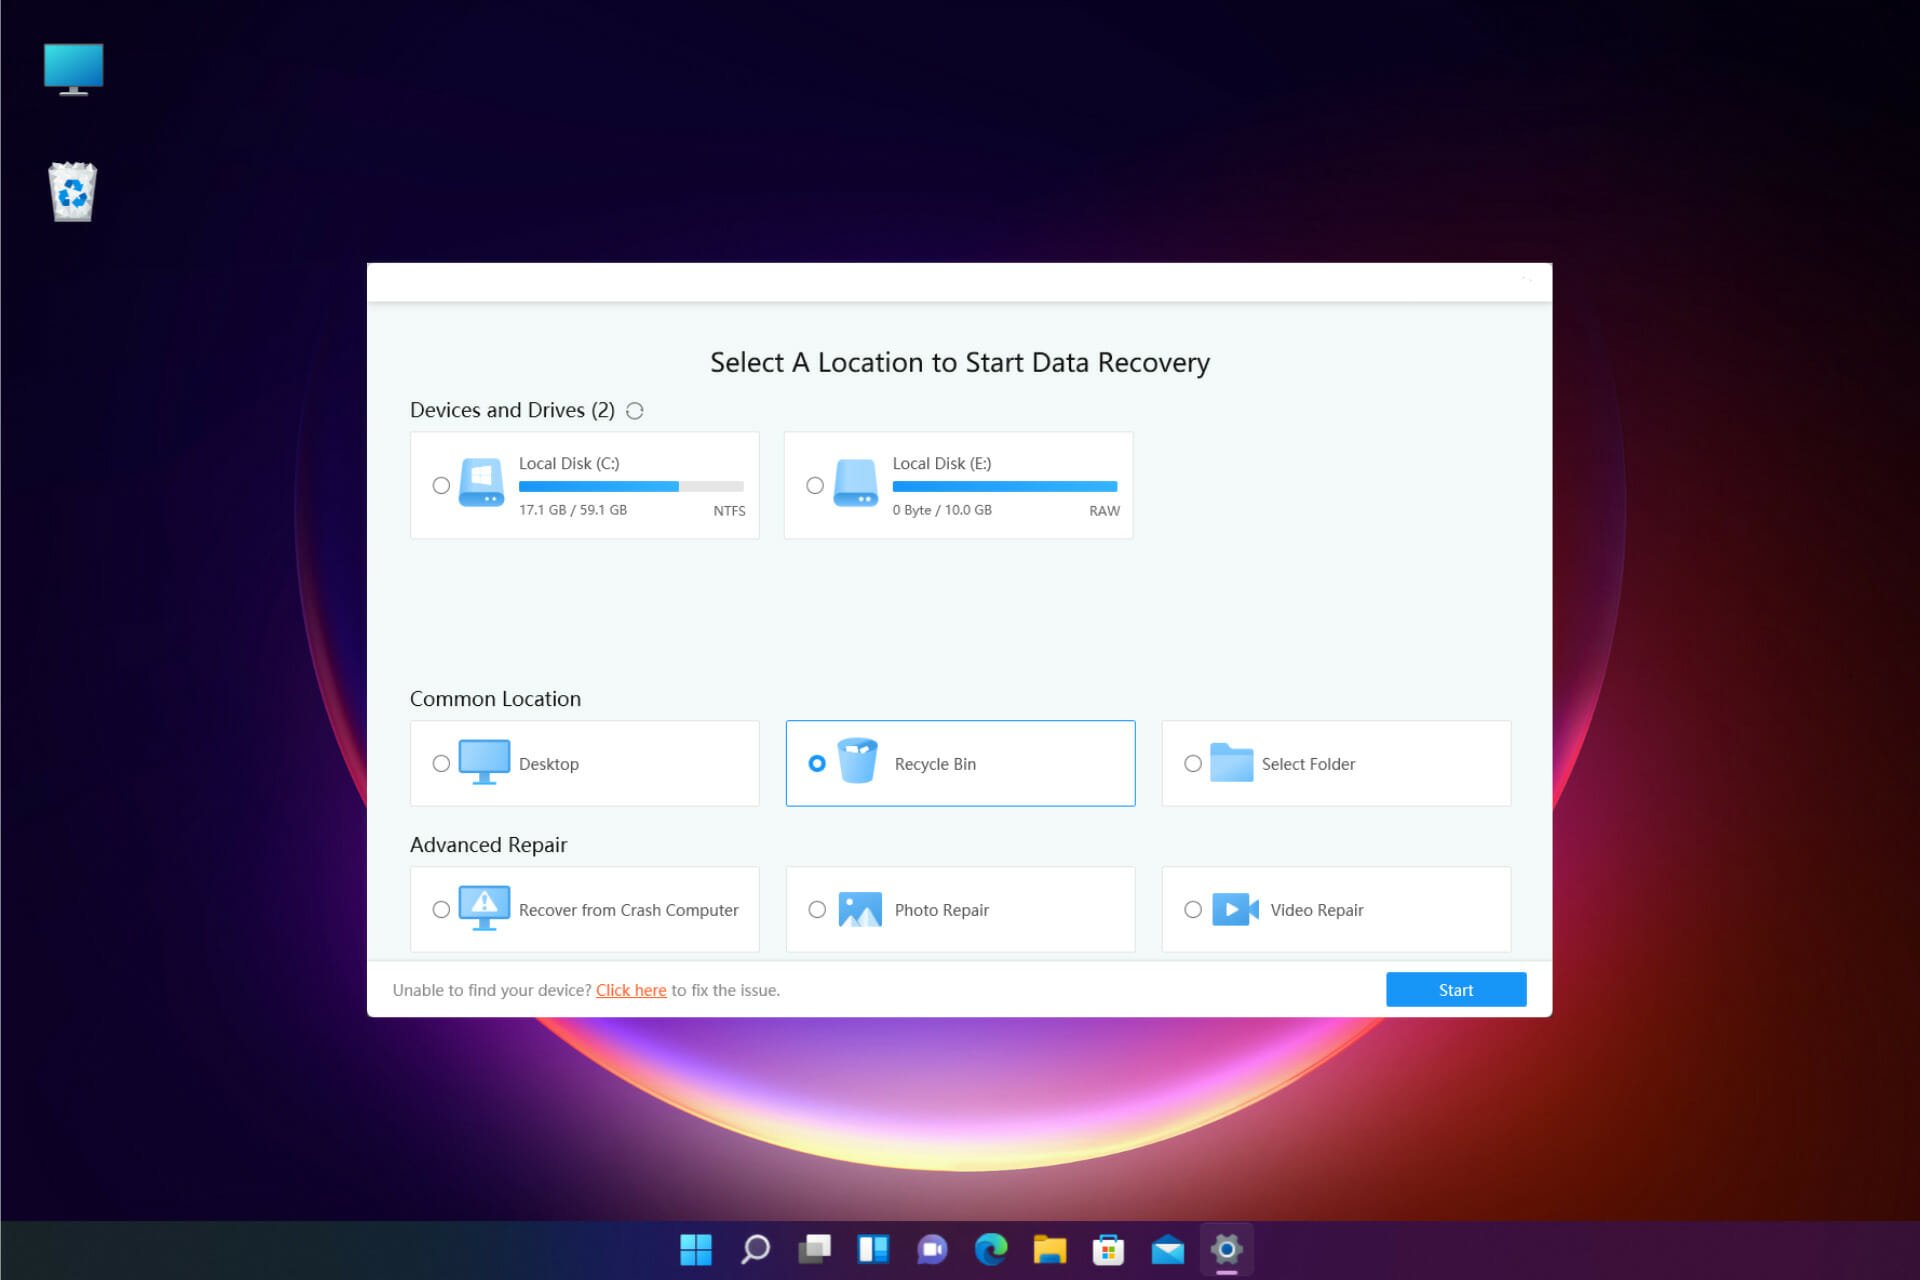Screen dimensions: 1920x1280
Task: Toggle the Desktop common location radio button
Action: (x=441, y=763)
